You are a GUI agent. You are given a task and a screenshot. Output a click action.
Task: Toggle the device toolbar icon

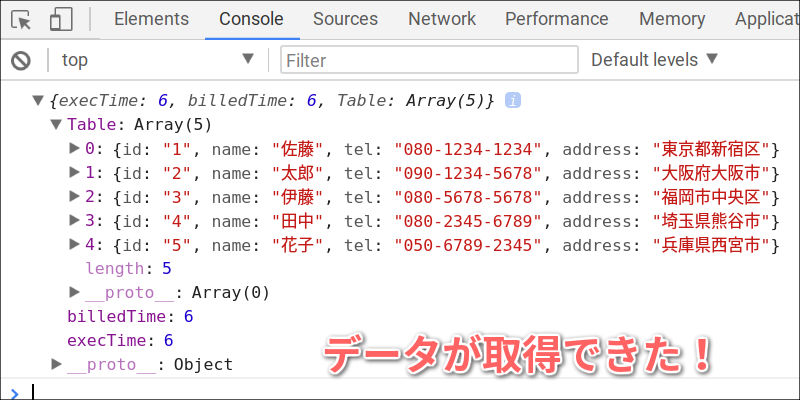(61, 19)
